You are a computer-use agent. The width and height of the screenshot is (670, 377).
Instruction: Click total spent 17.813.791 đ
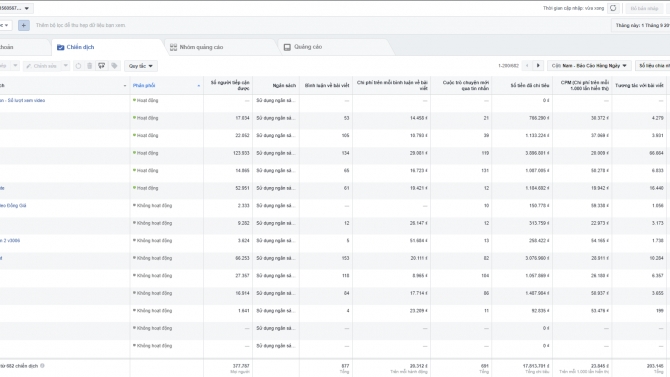pyautogui.click(x=536, y=366)
